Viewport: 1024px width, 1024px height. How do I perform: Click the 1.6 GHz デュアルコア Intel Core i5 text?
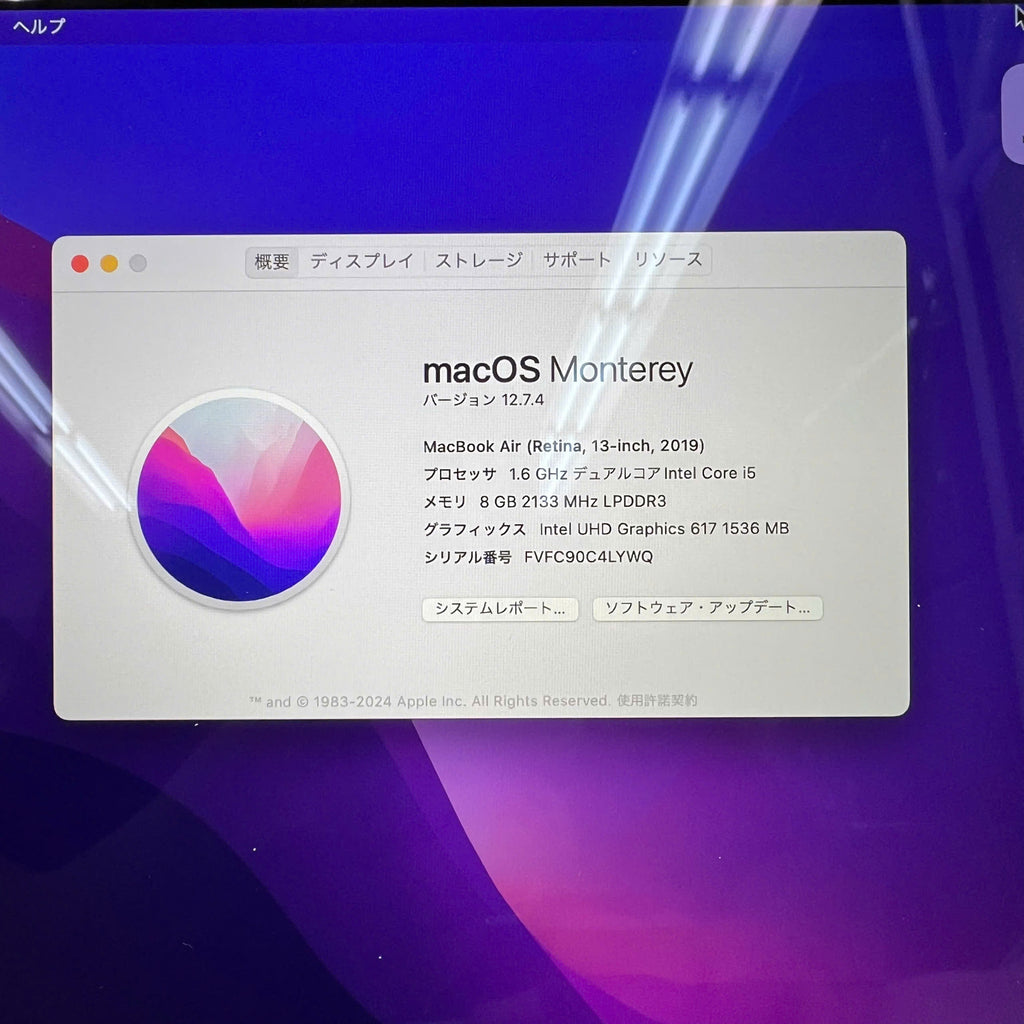point(632,473)
